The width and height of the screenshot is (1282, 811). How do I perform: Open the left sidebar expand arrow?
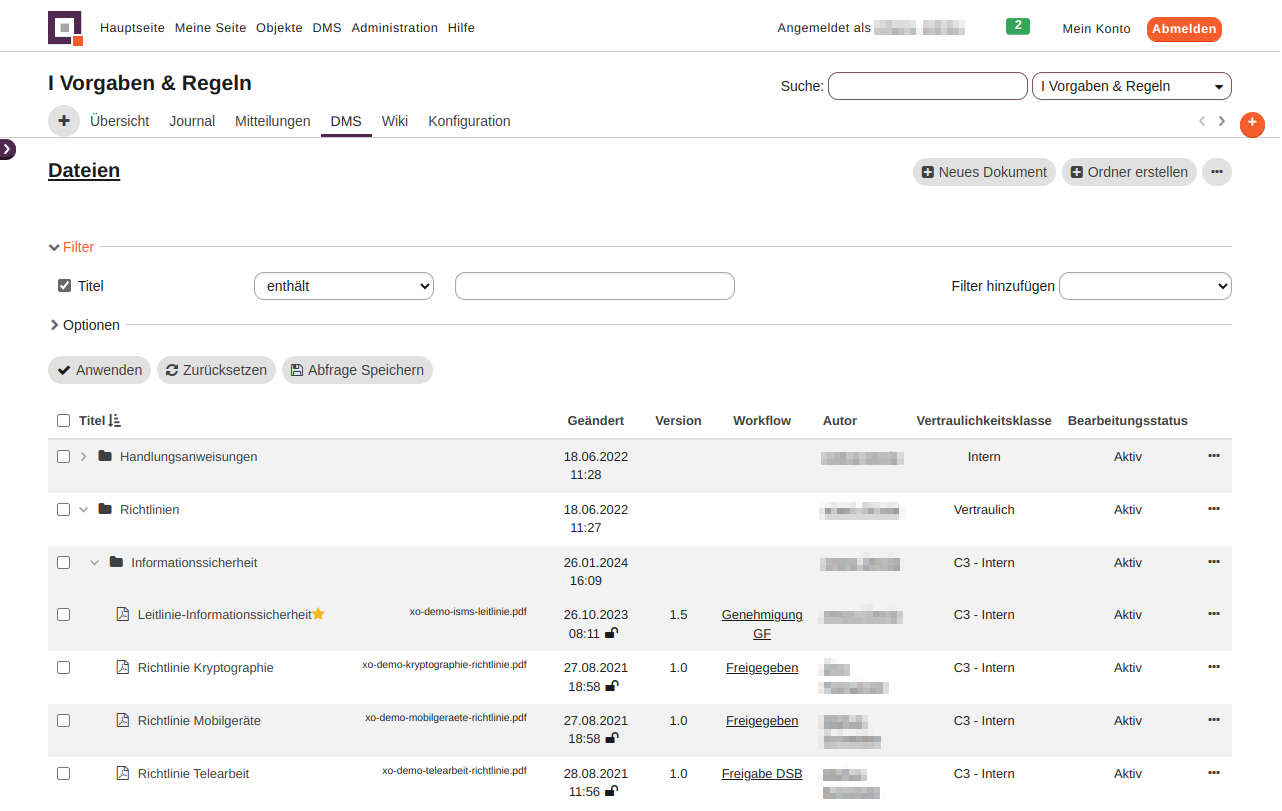tap(7, 149)
